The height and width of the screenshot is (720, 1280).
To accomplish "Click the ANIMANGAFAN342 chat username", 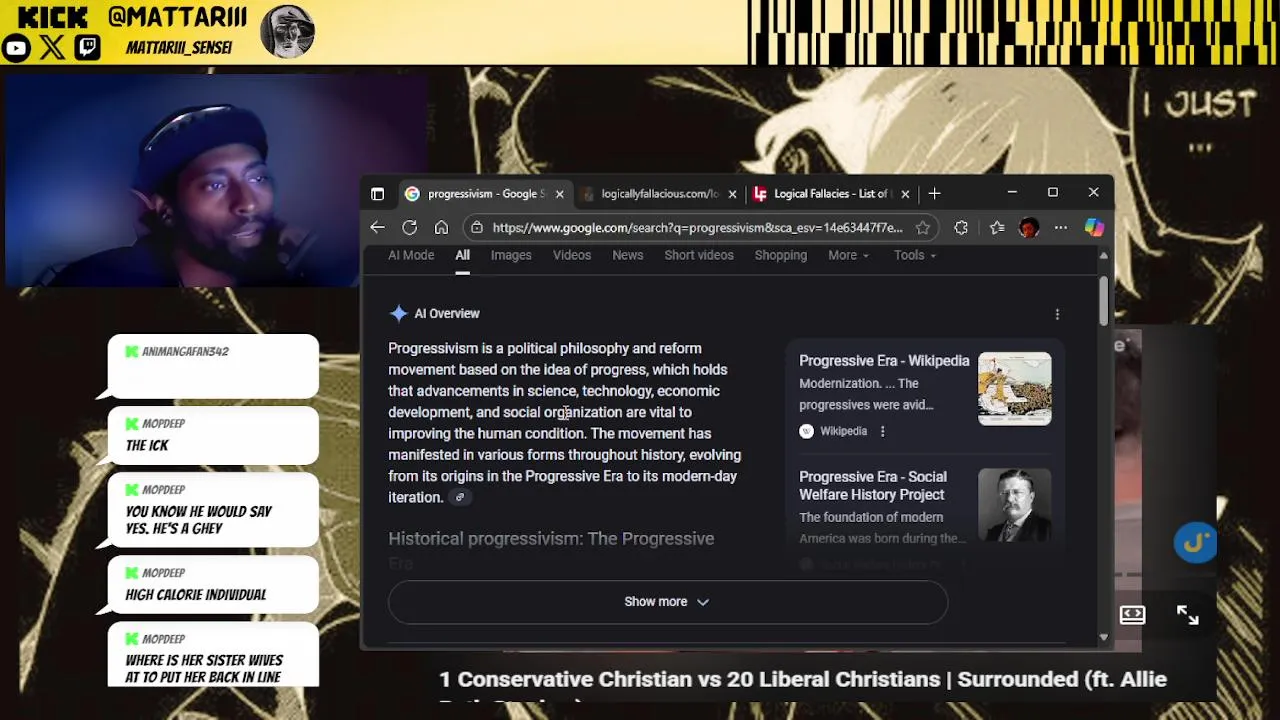I will click(x=185, y=352).
